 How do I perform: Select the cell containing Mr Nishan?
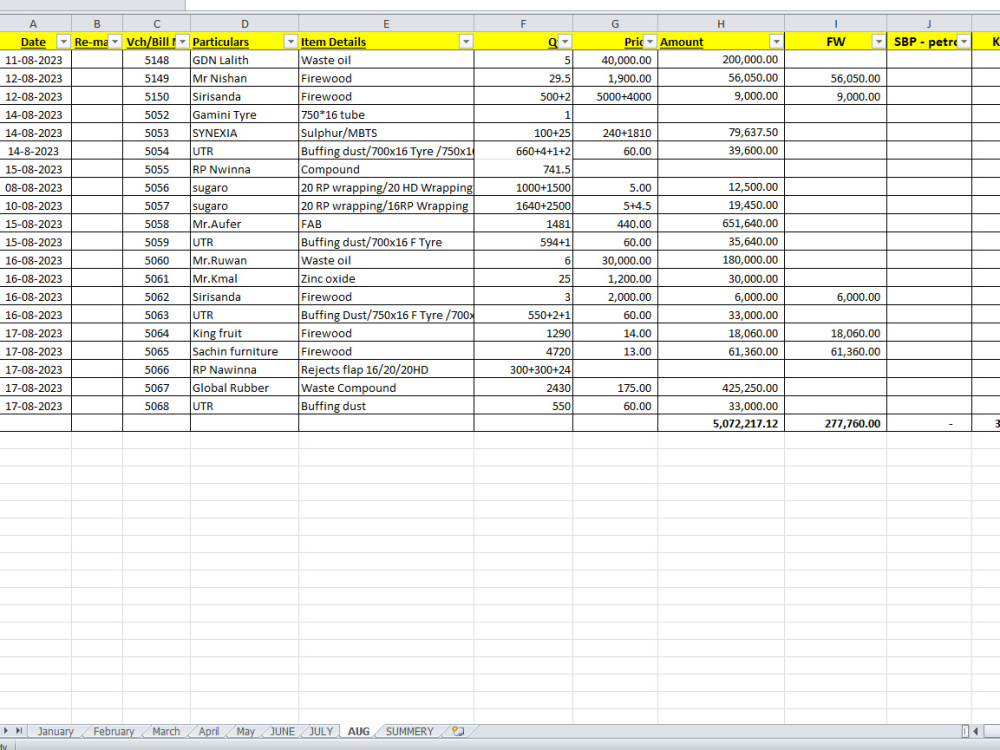click(244, 78)
